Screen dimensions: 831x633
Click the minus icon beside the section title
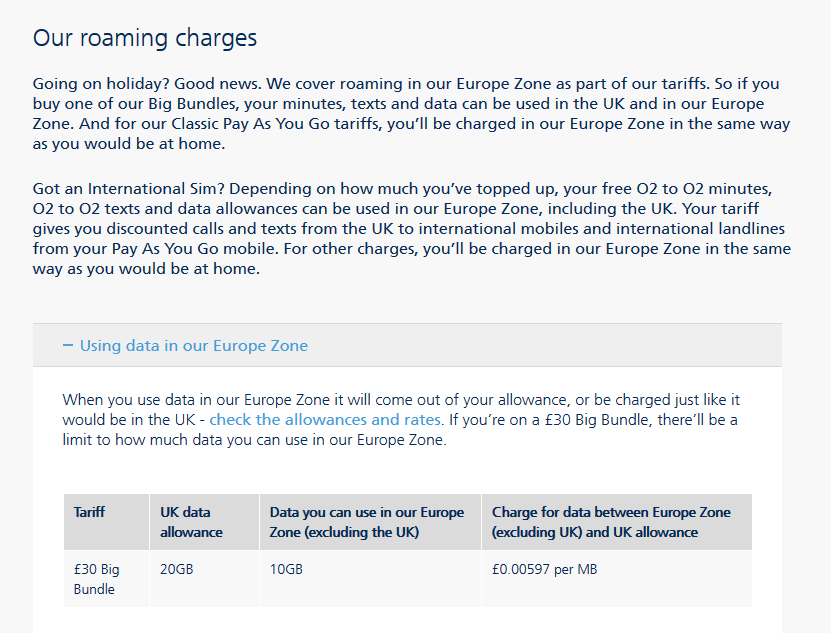pyautogui.click(x=67, y=344)
